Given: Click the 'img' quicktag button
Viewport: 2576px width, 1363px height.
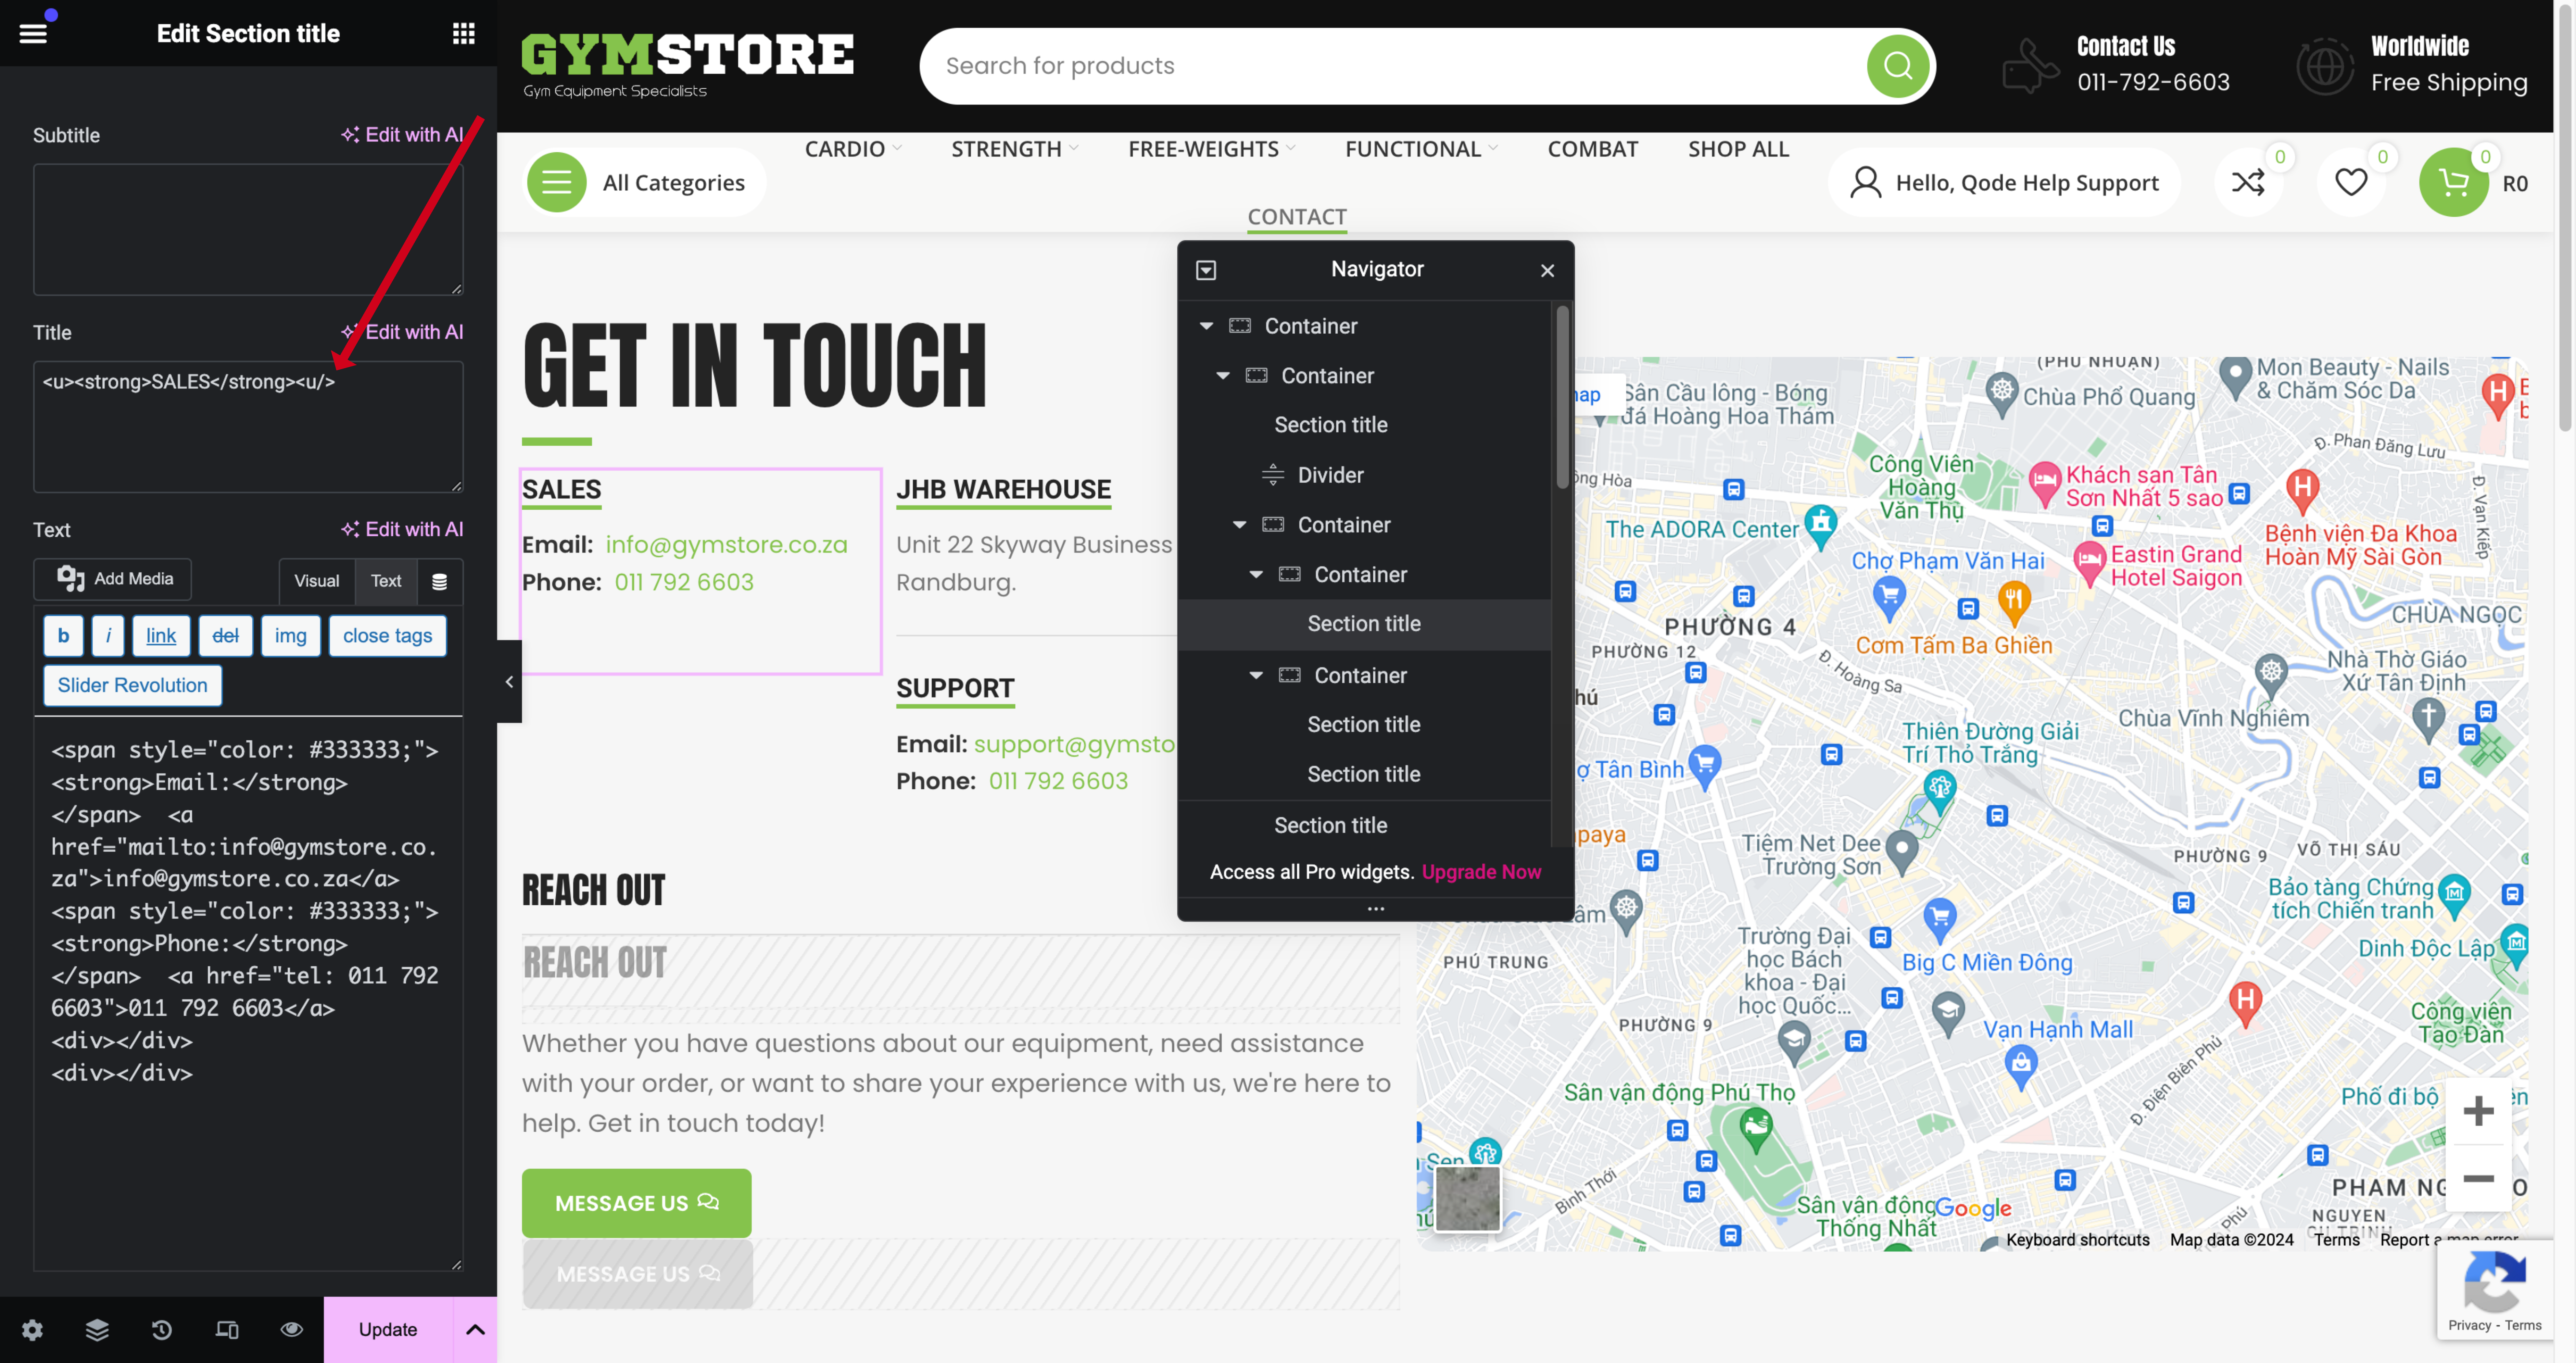Looking at the screenshot, I should pyautogui.click(x=291, y=636).
